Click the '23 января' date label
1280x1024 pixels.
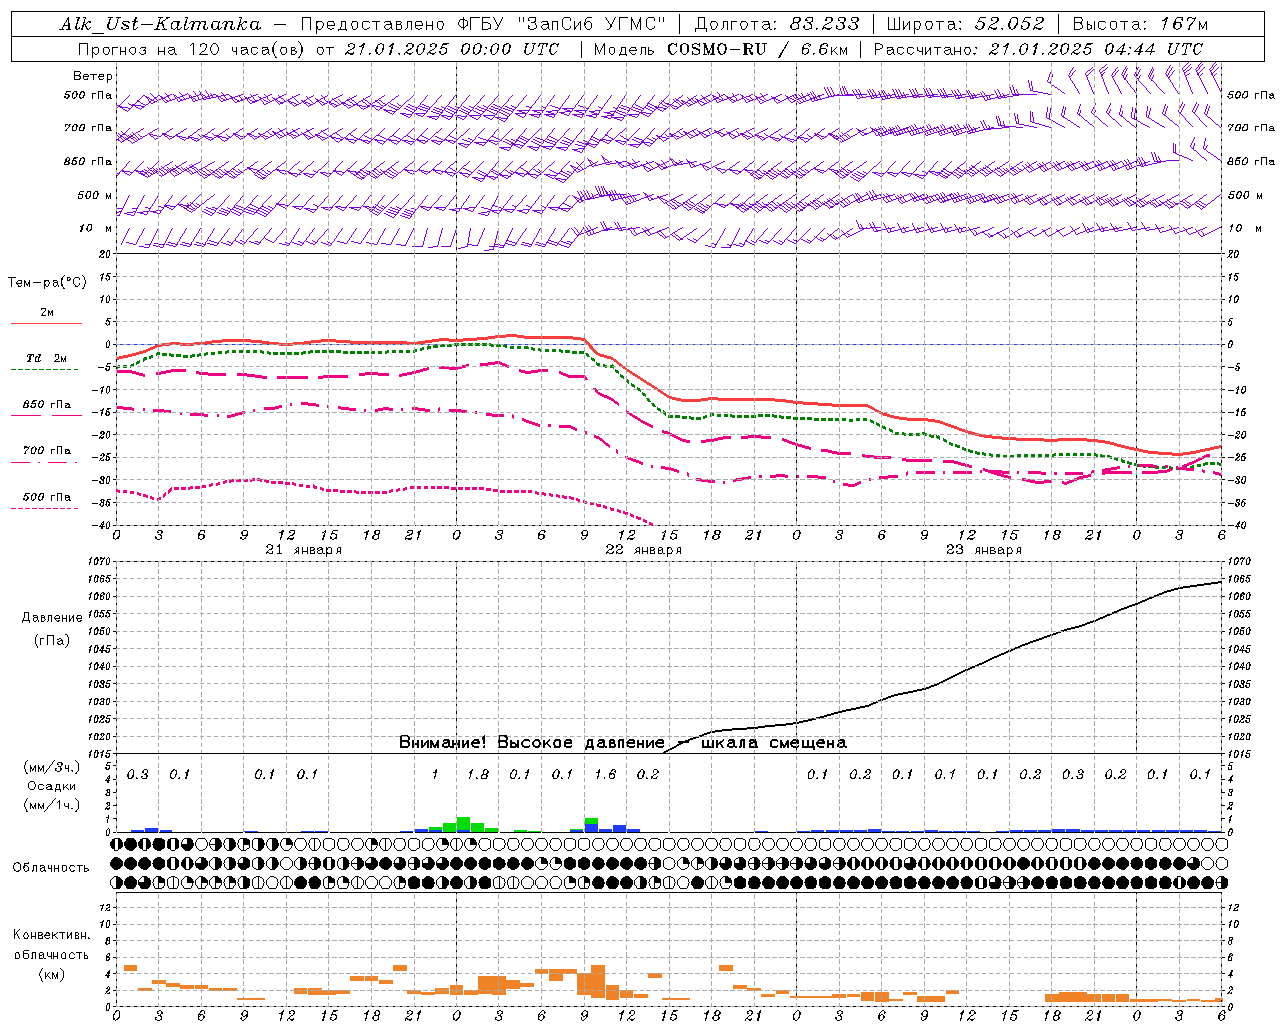pos(984,550)
